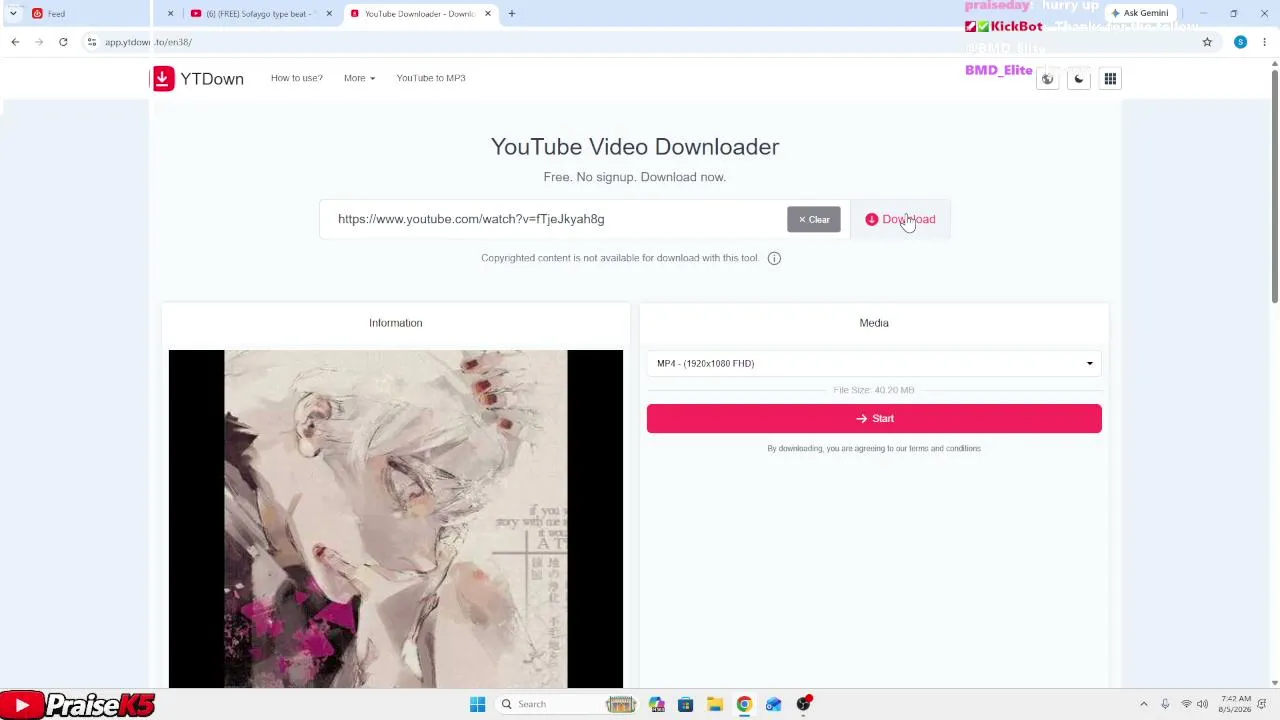The height and width of the screenshot is (720, 1280).
Task: Open Outlook from the taskbar
Action: tap(773, 704)
